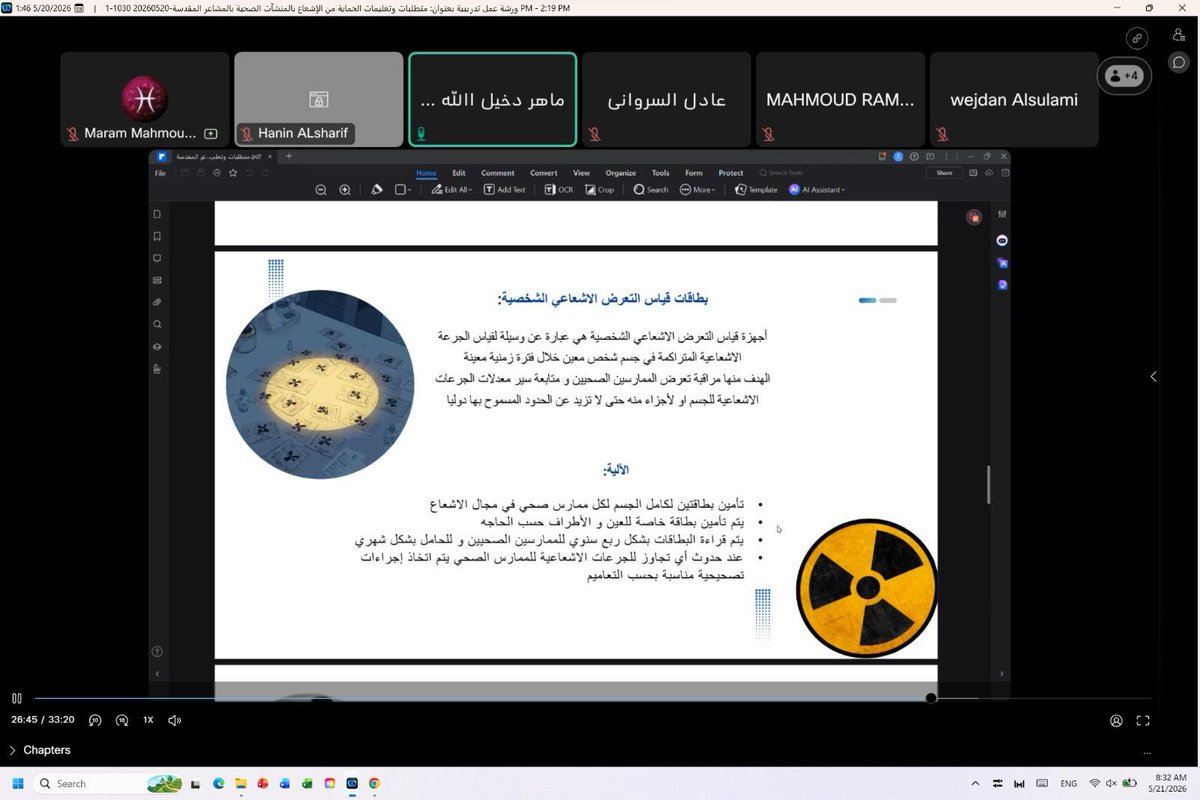Viewport: 1200px width, 800px height.
Task: Select Hanin ALsharif participant tile
Action: coord(319,99)
